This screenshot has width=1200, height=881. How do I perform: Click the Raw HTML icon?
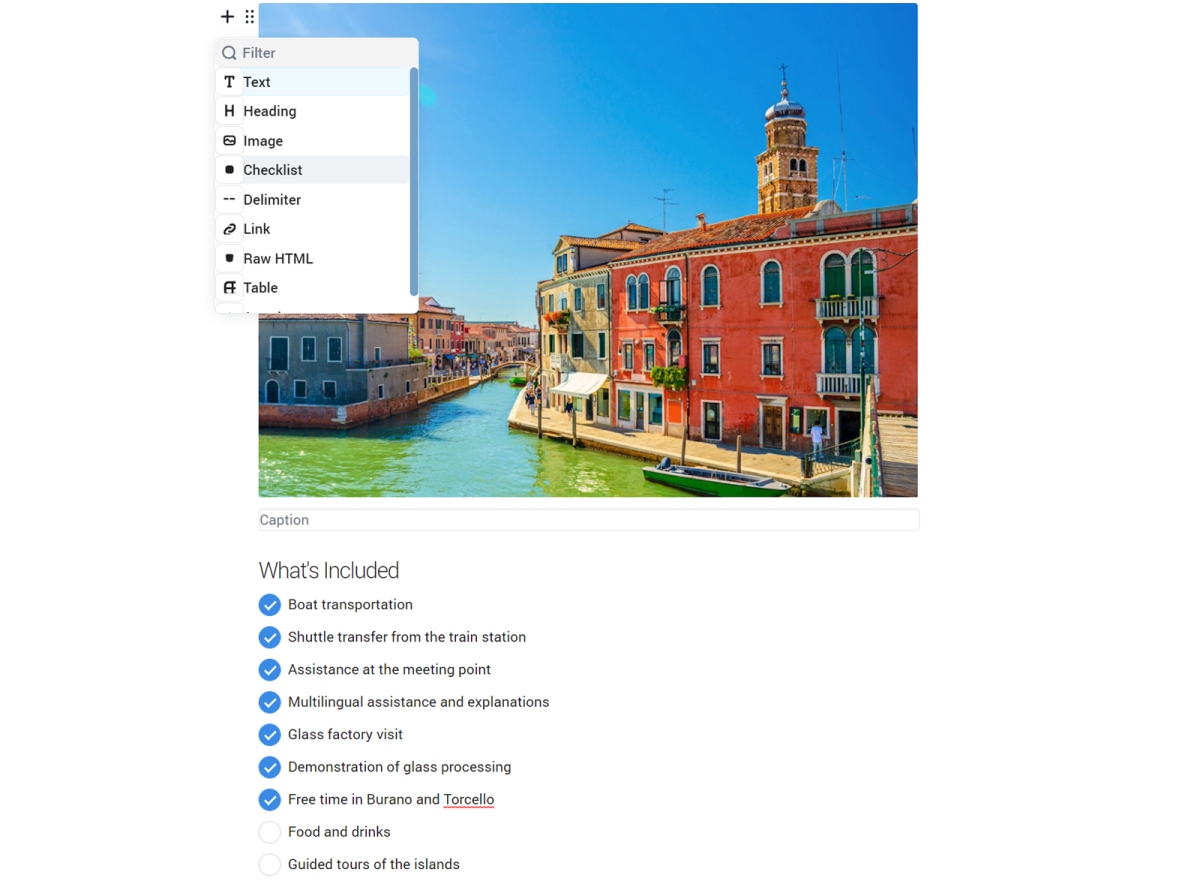[x=229, y=258]
